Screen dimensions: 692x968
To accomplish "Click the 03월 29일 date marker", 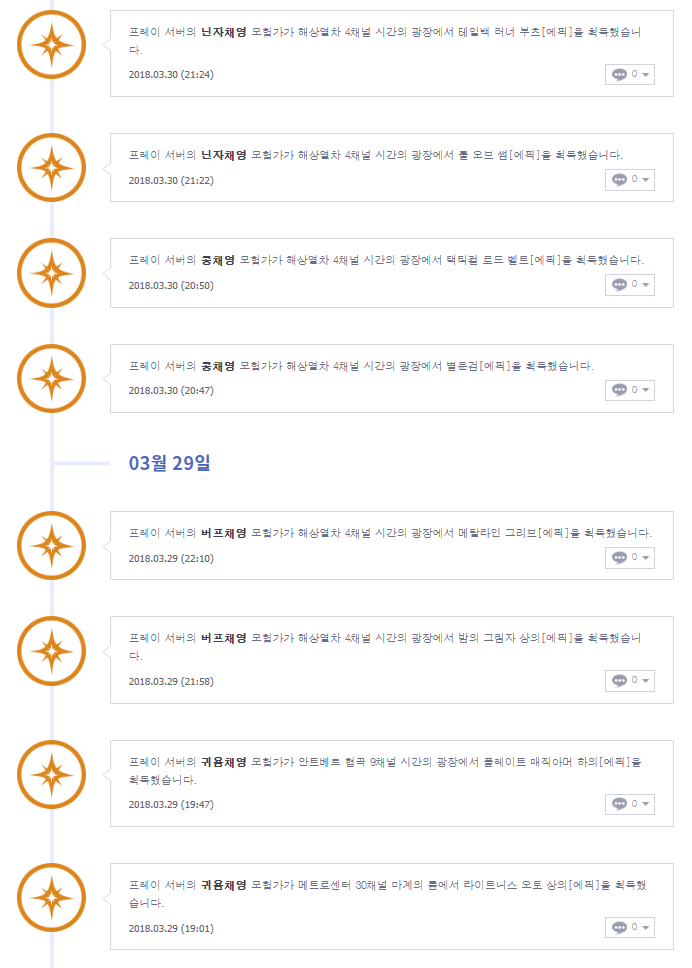I will coord(169,463).
